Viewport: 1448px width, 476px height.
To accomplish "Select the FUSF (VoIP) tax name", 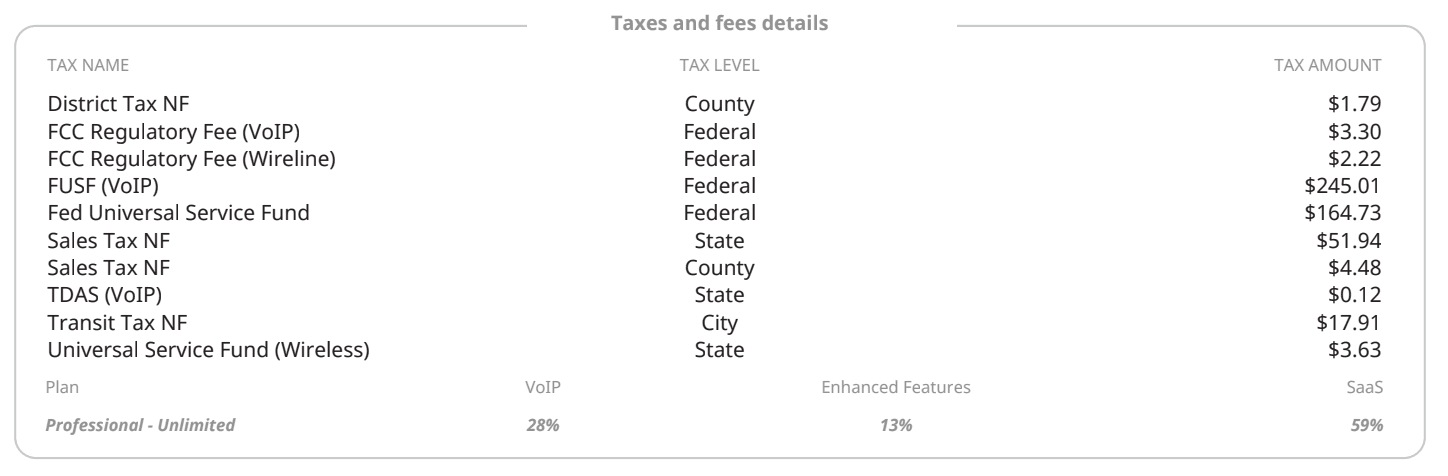I will [103, 186].
